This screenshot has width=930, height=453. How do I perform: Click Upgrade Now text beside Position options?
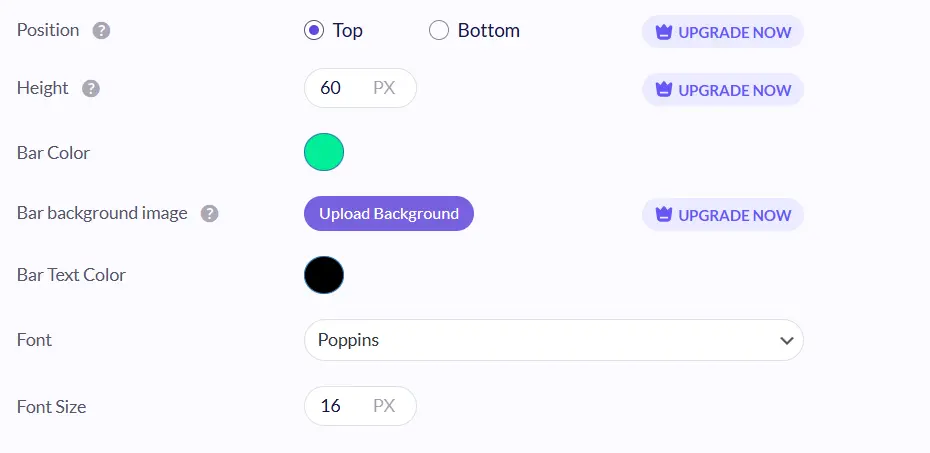coord(735,32)
